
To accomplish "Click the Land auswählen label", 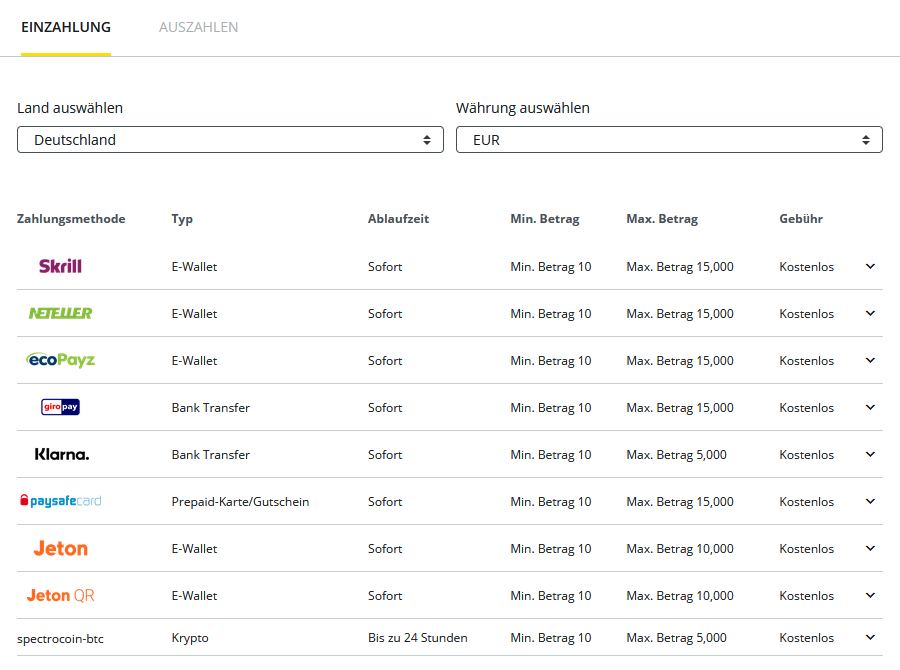I will click(70, 108).
